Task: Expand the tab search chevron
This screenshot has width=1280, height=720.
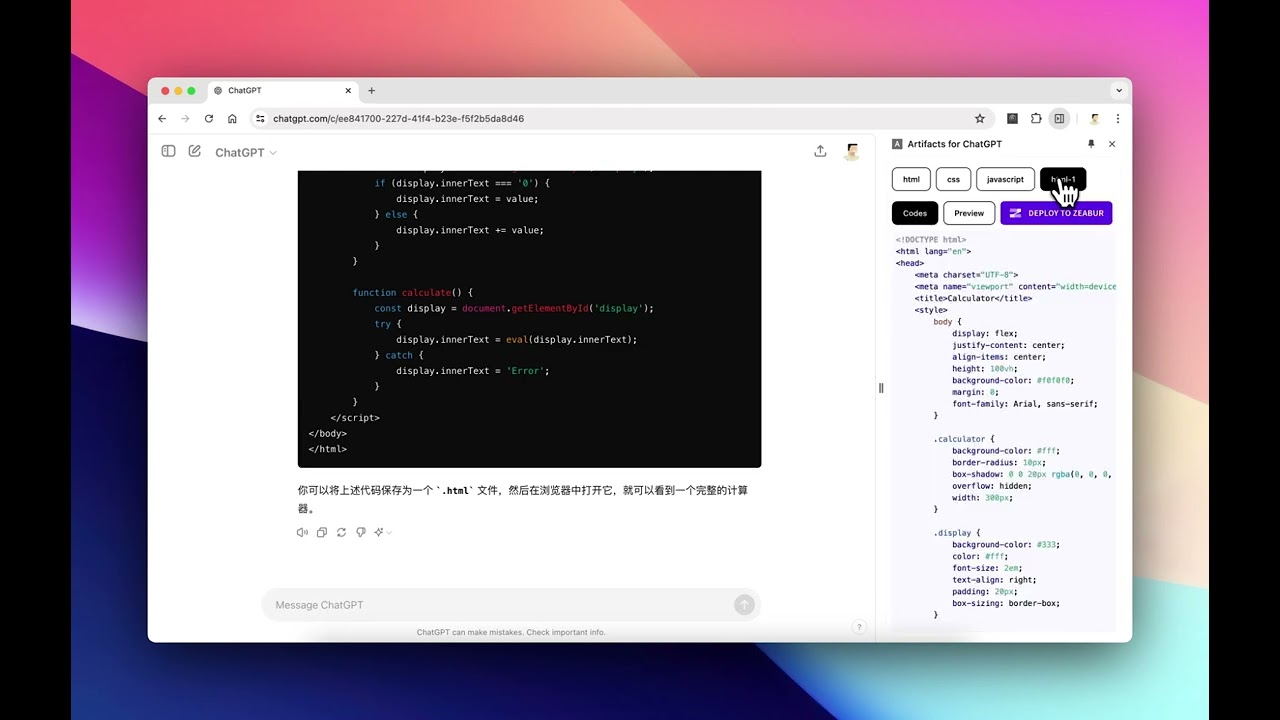Action: coord(1119,90)
